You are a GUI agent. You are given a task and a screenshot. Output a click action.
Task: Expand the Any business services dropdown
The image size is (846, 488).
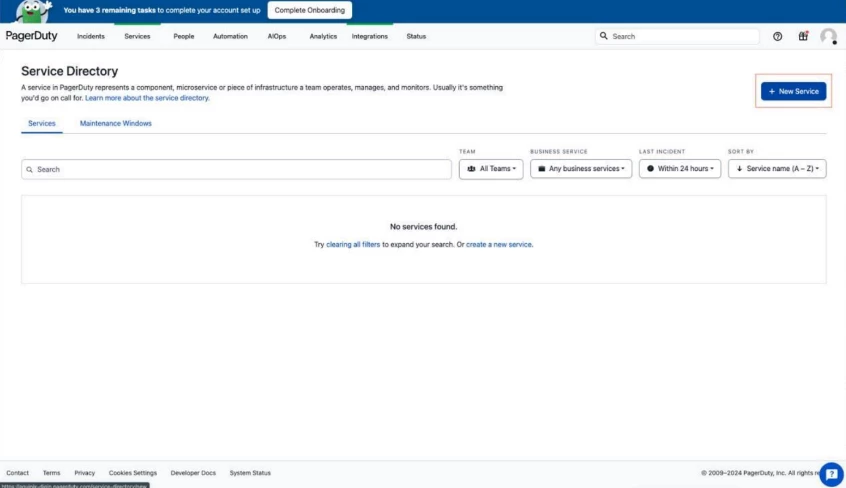tap(581, 169)
